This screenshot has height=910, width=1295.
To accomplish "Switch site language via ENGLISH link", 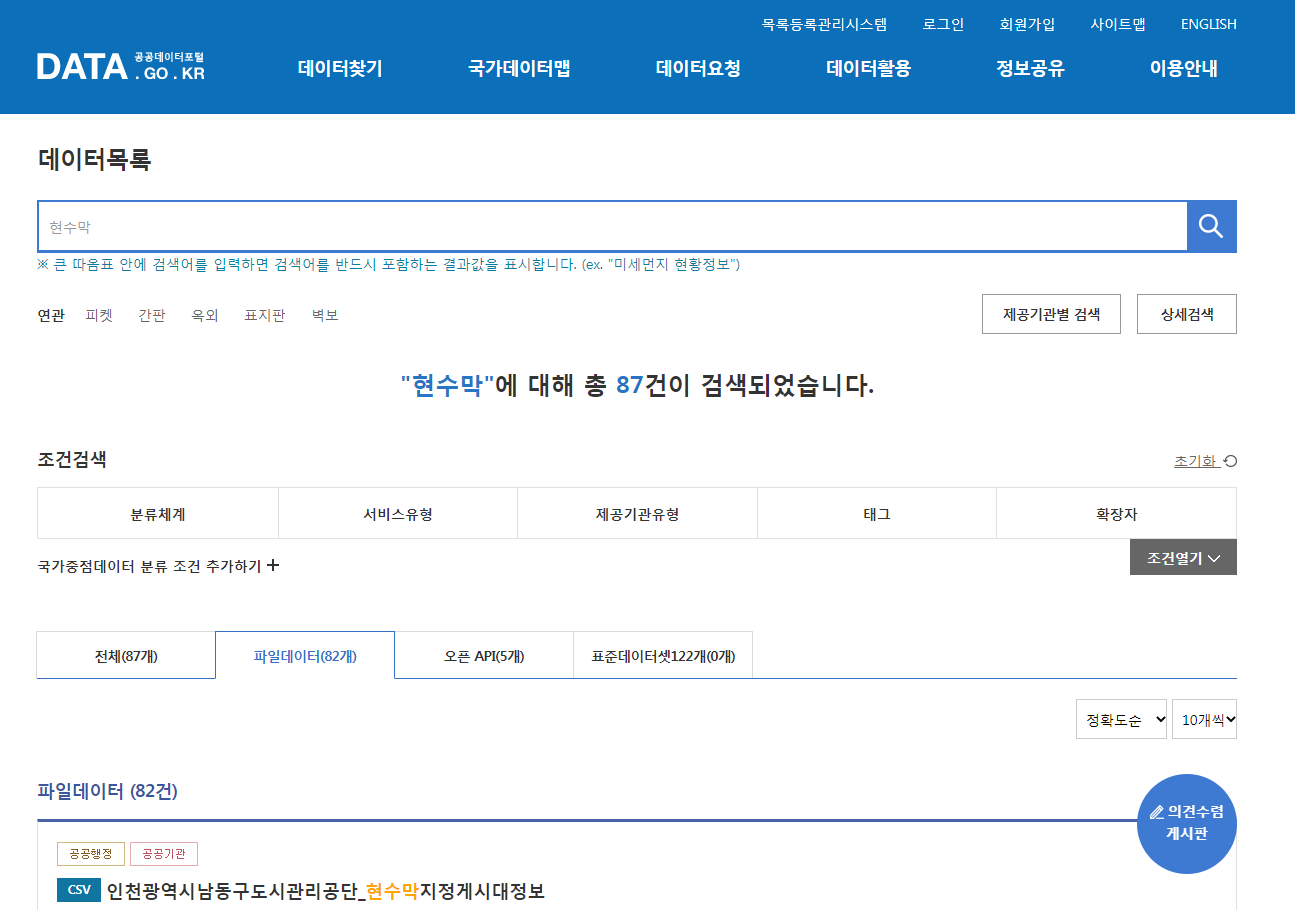I will coord(1208,24).
